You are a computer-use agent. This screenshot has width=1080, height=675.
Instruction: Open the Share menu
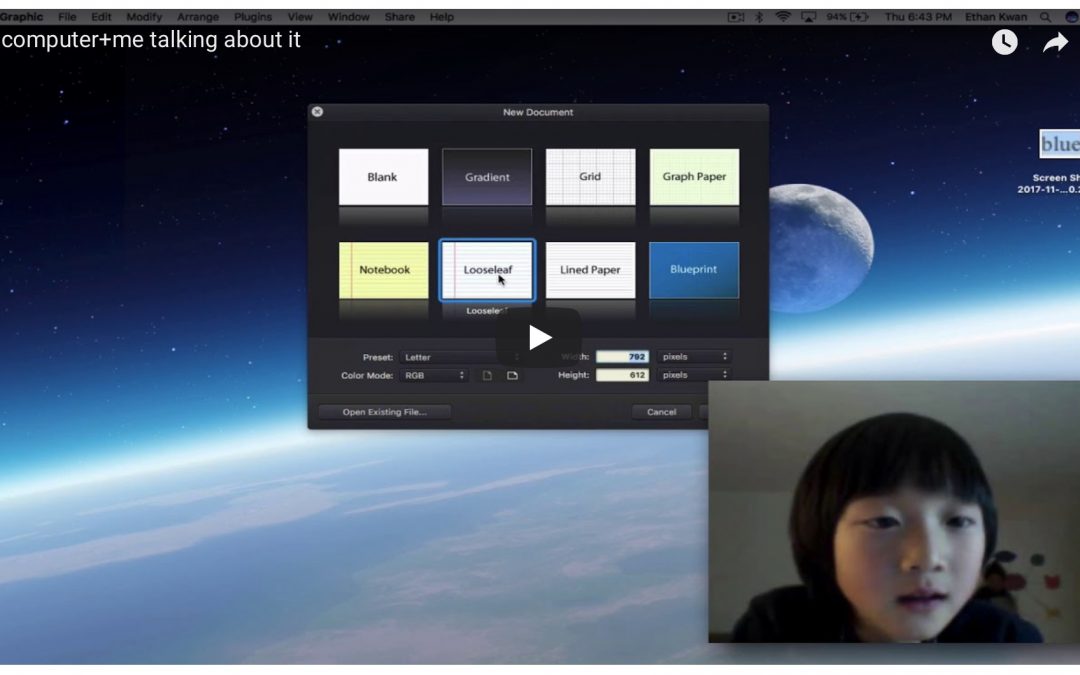(x=399, y=17)
